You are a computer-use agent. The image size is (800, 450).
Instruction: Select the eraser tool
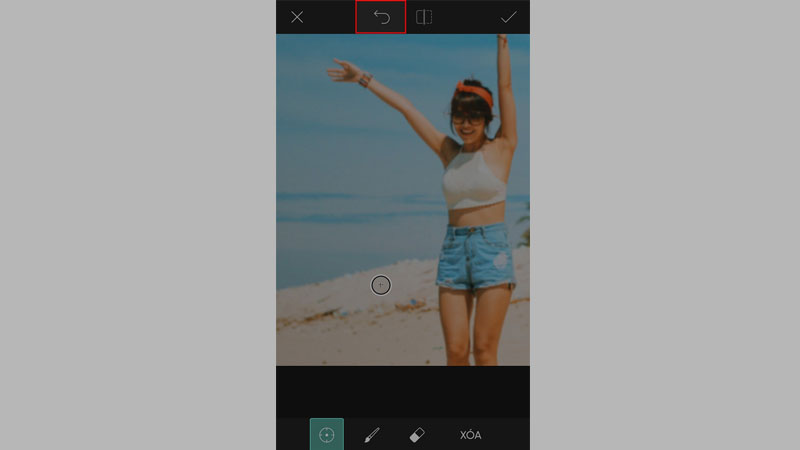(417, 435)
